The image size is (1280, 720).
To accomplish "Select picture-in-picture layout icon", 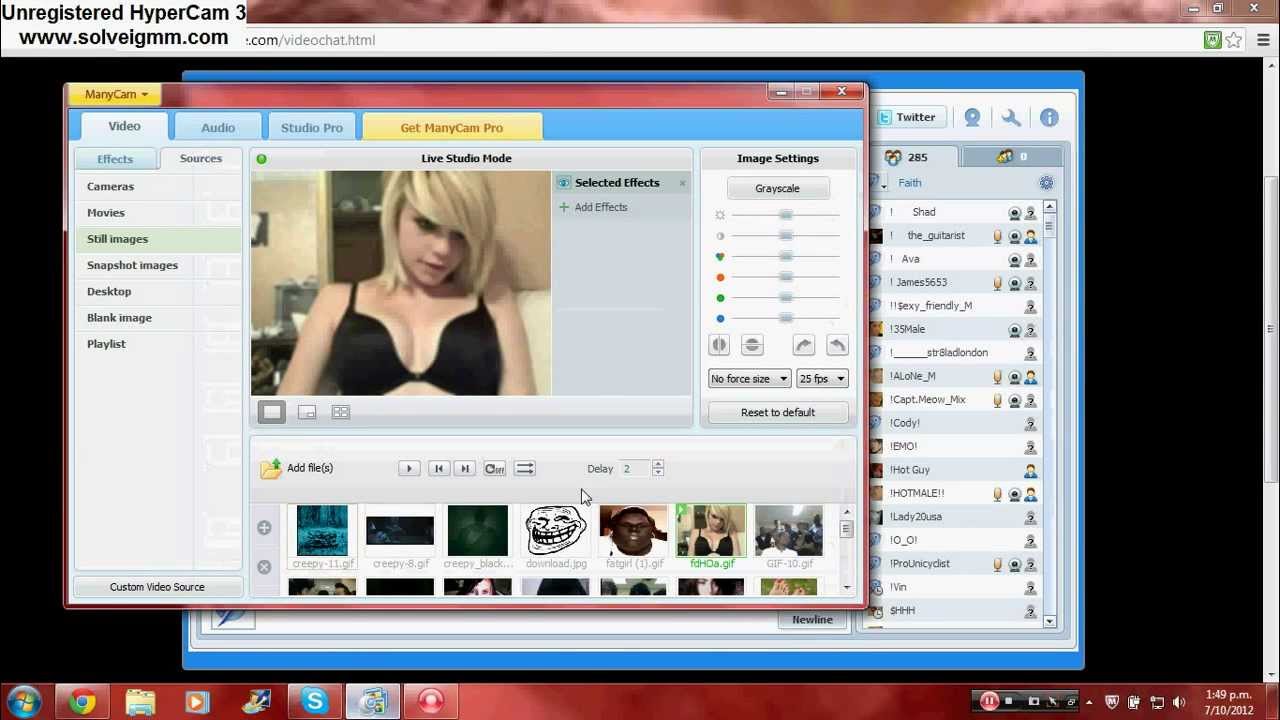I will click(307, 412).
